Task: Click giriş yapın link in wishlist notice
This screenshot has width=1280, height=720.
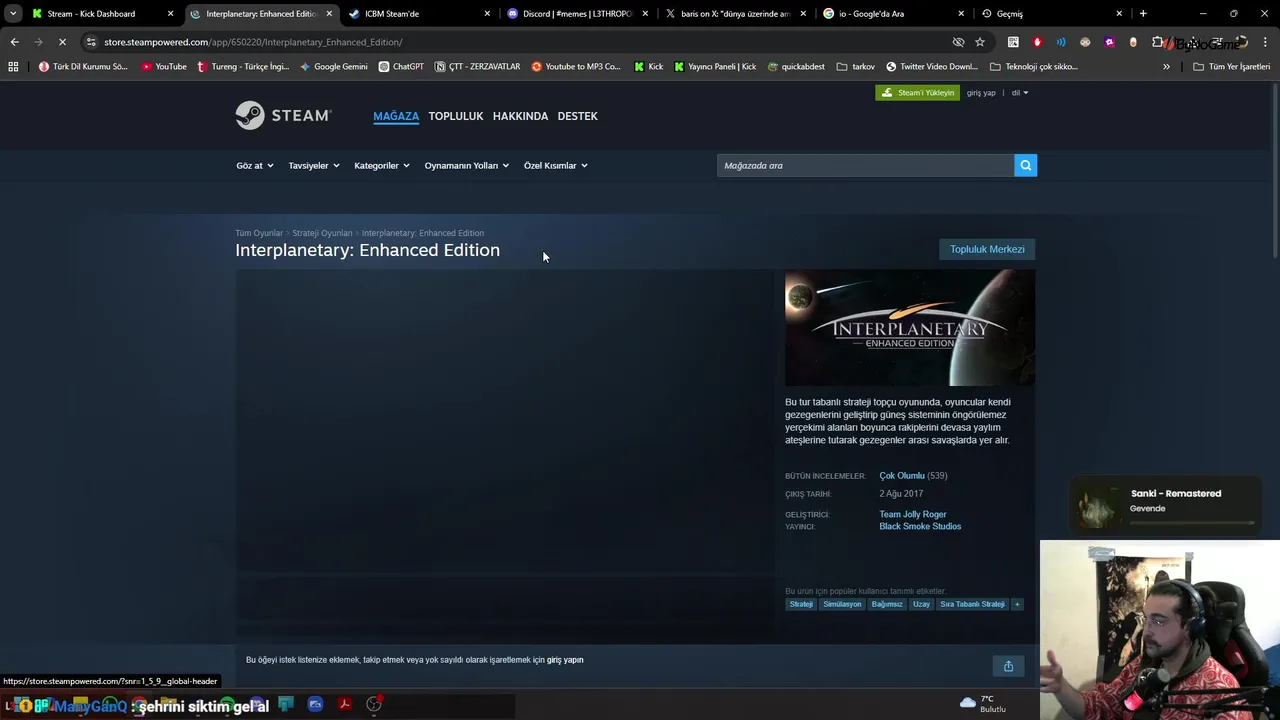Action: 565,660
